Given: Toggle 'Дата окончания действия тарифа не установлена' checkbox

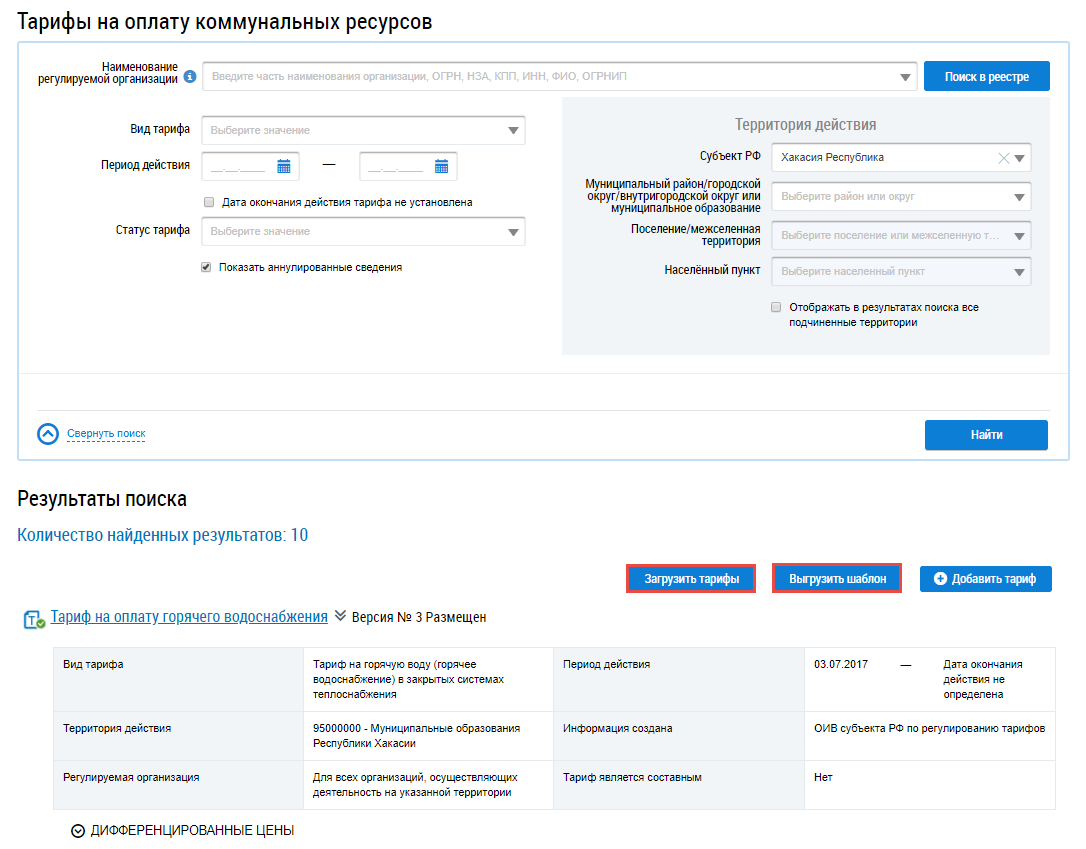Looking at the screenshot, I should pos(208,202).
